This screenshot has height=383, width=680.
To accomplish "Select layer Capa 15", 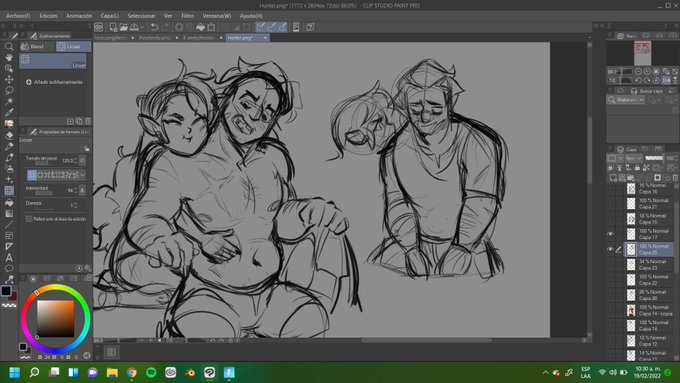I will (649, 219).
